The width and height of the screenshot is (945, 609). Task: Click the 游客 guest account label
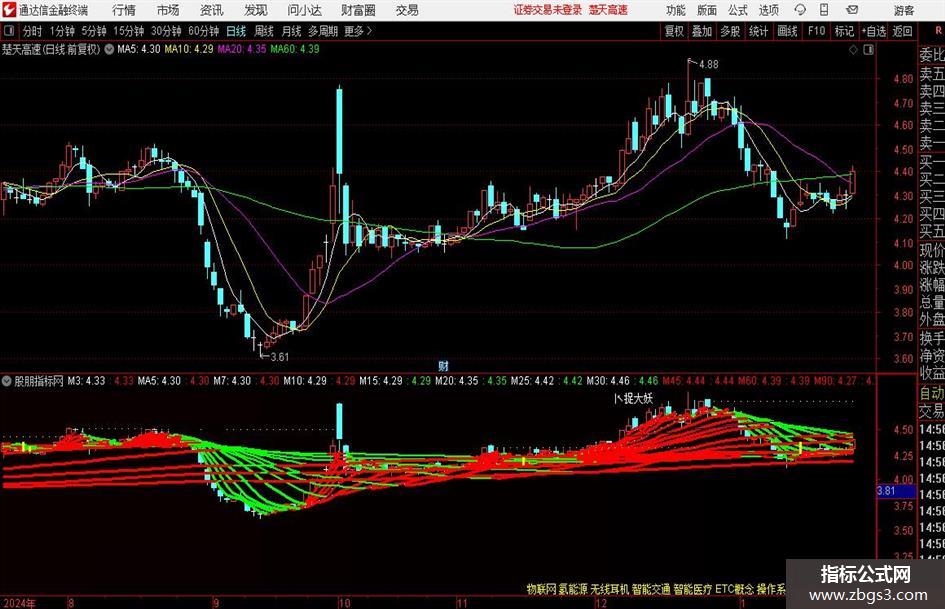[904, 10]
